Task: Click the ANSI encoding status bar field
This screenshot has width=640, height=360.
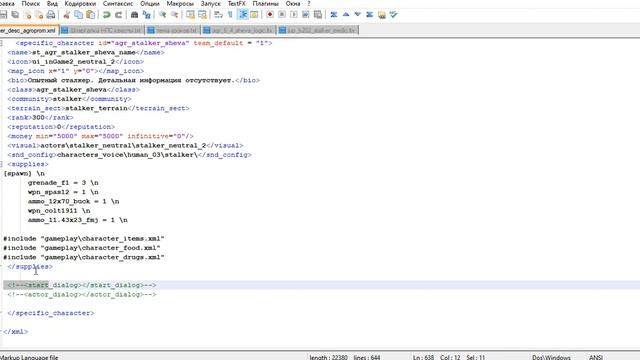Action: click(596, 357)
